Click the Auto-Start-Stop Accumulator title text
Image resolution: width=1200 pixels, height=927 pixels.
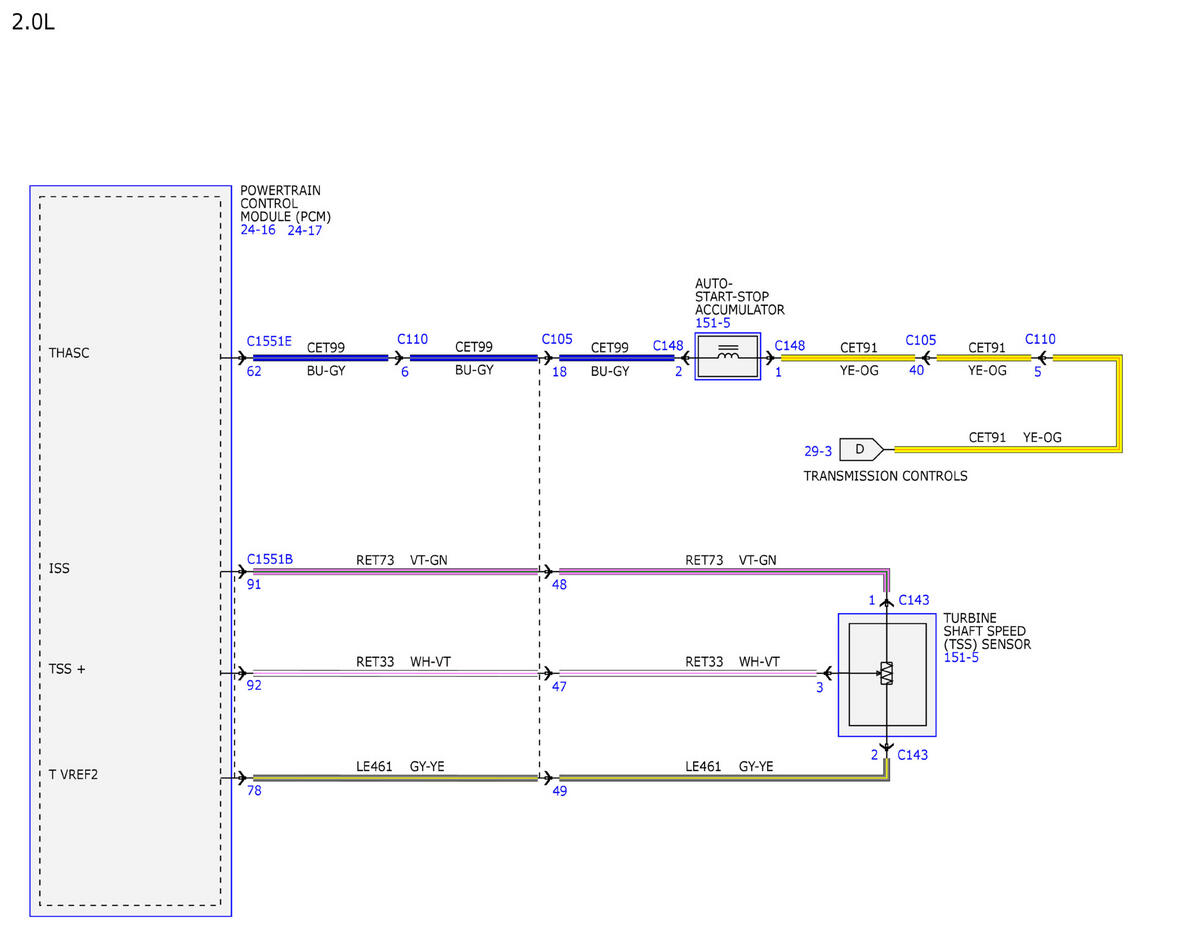740,297
